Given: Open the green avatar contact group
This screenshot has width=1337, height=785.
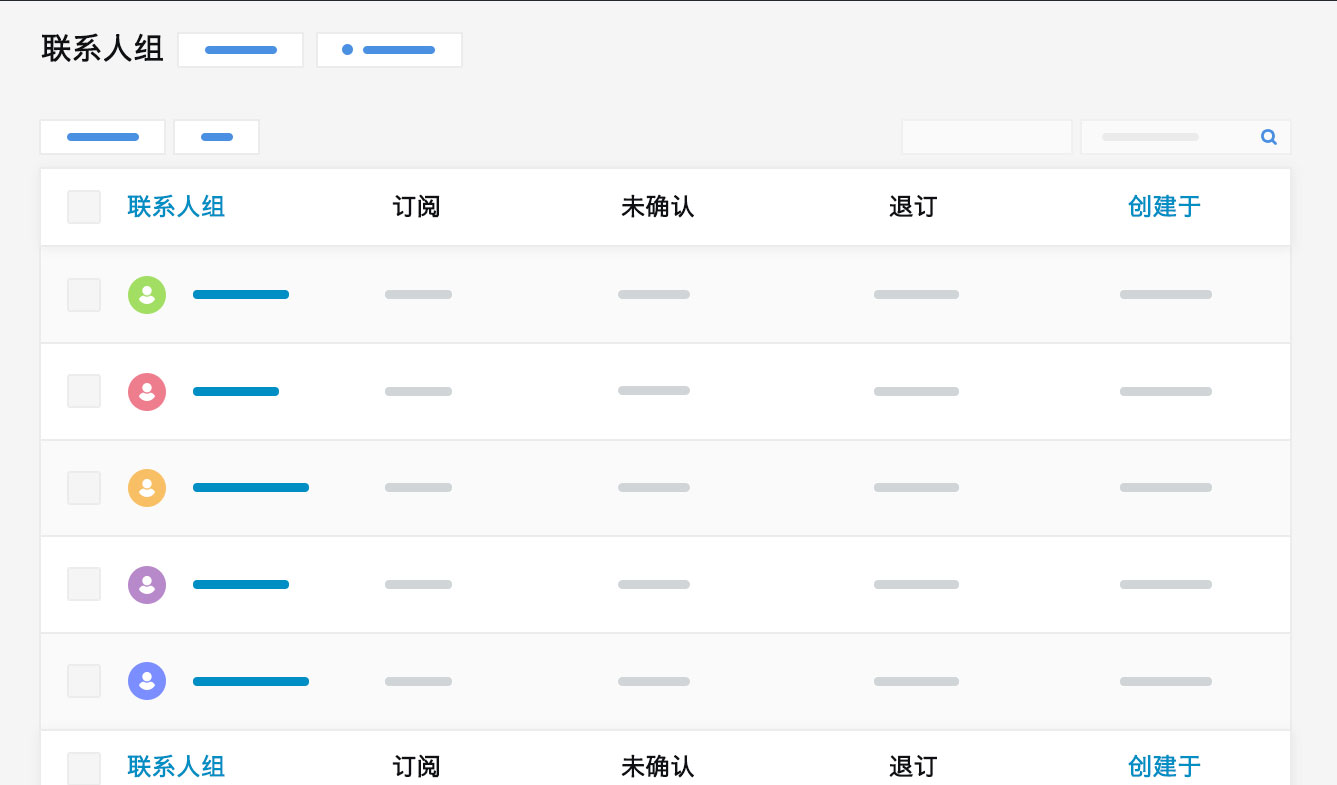Looking at the screenshot, I should click(147, 295).
